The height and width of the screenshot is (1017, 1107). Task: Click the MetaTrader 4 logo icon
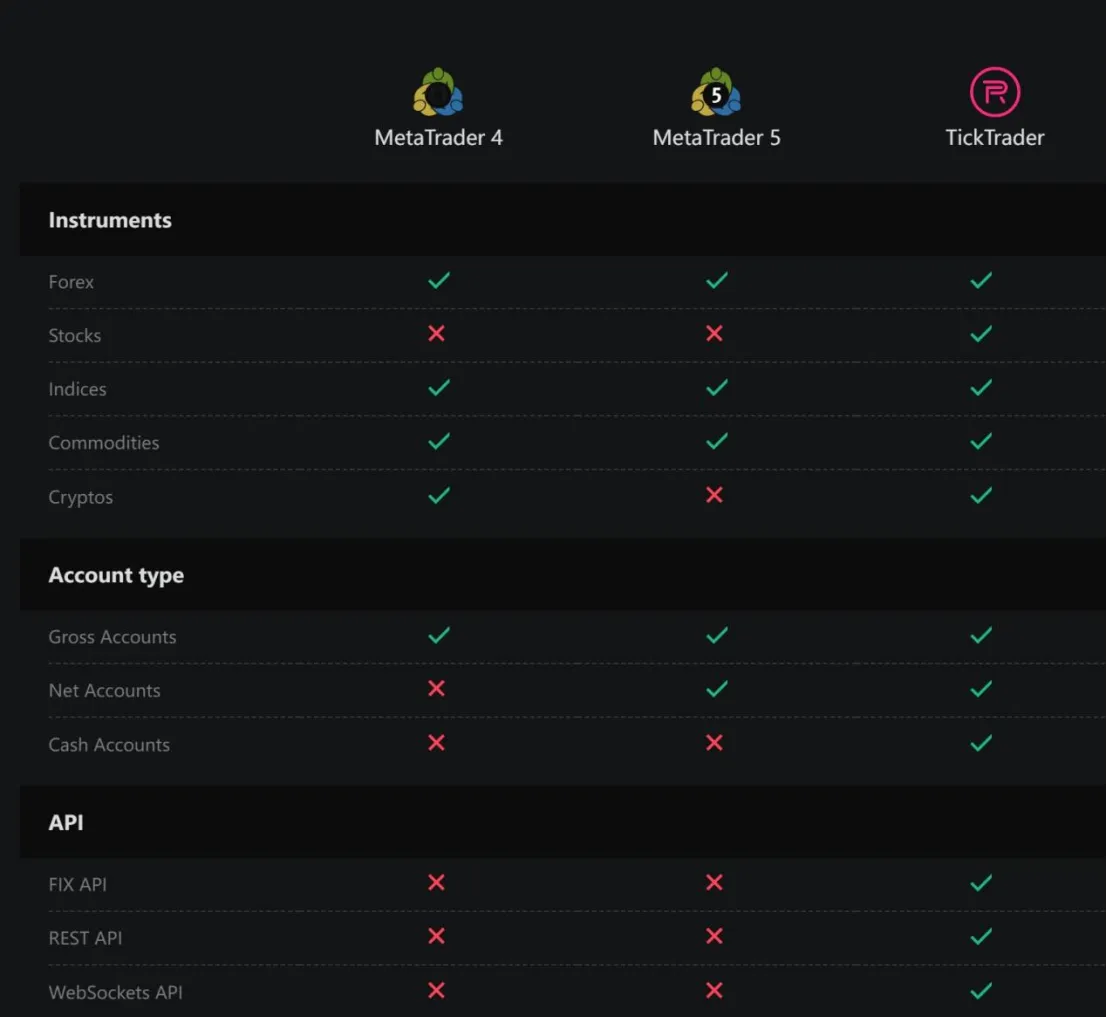tap(438, 92)
